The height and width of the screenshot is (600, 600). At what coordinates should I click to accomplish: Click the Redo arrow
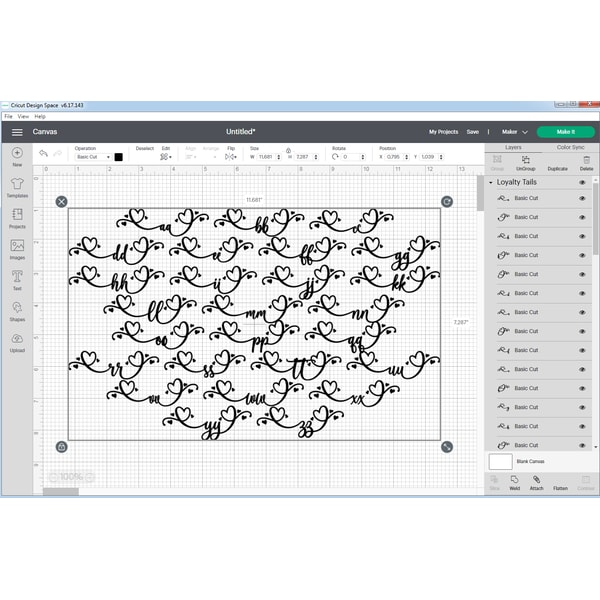point(57,153)
